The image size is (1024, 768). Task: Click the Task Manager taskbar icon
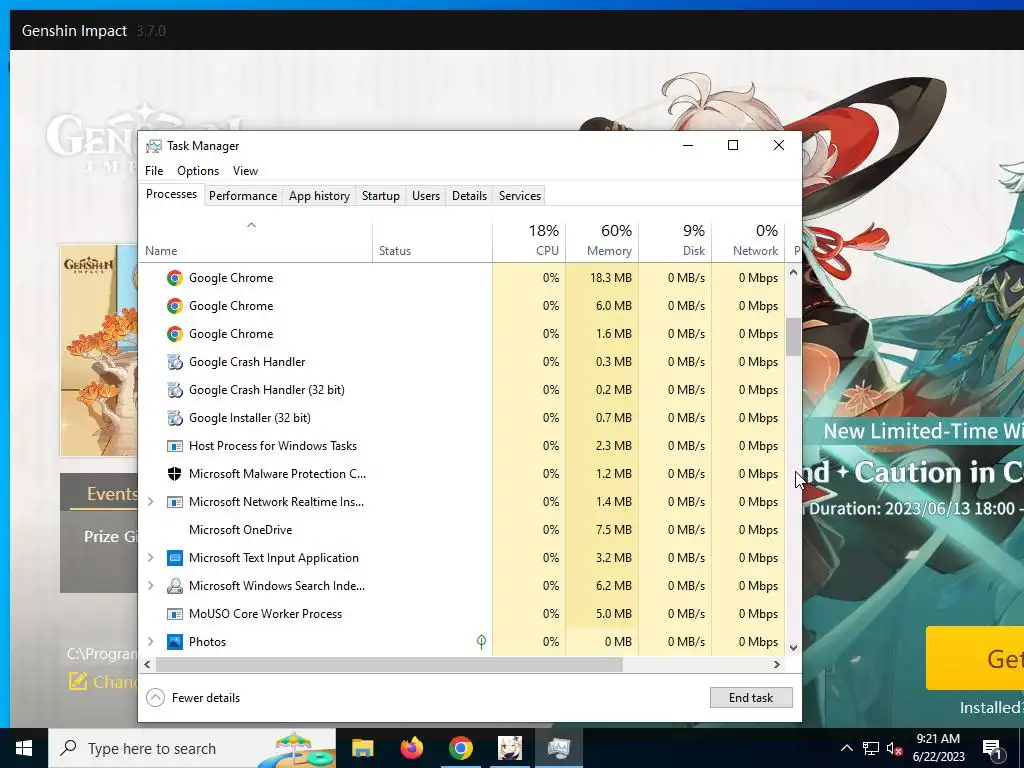(559, 748)
